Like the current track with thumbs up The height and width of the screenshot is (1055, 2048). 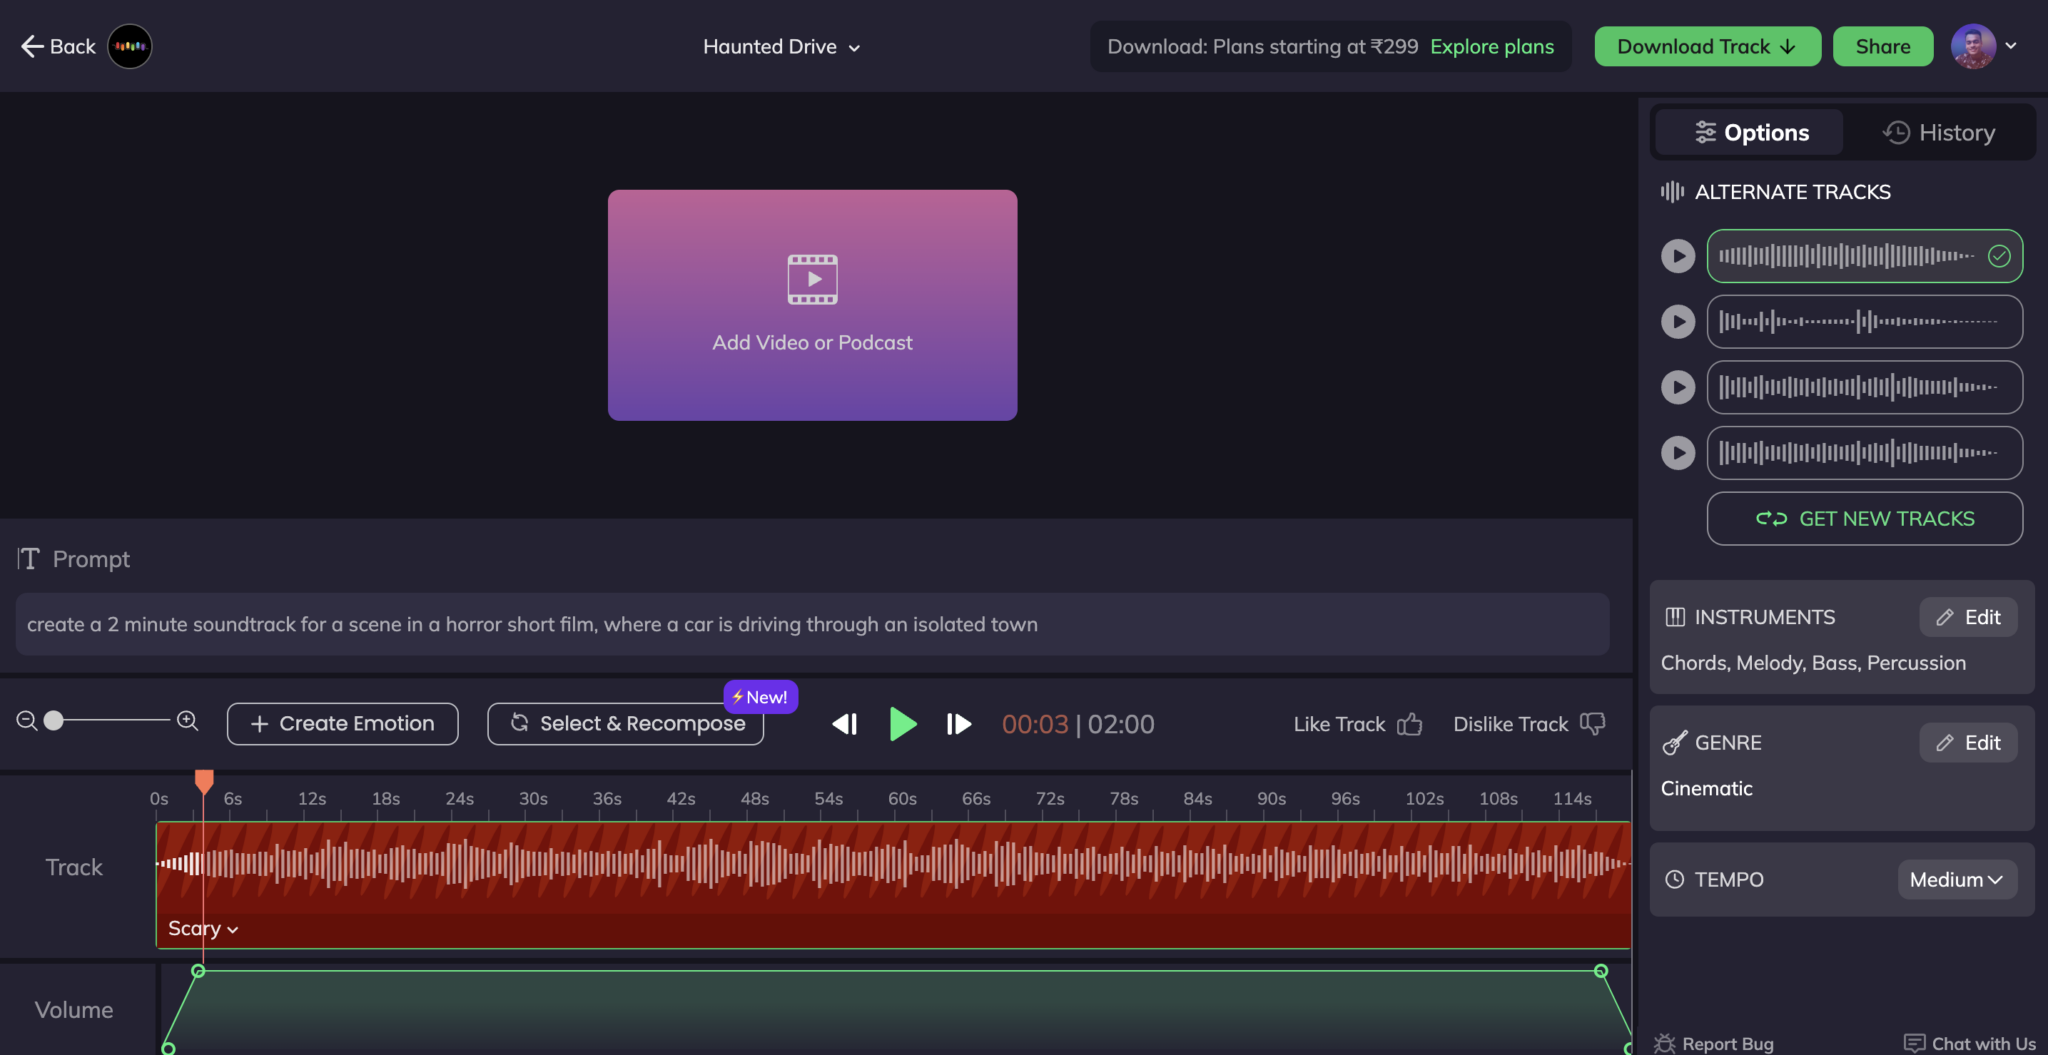pyautogui.click(x=1410, y=724)
